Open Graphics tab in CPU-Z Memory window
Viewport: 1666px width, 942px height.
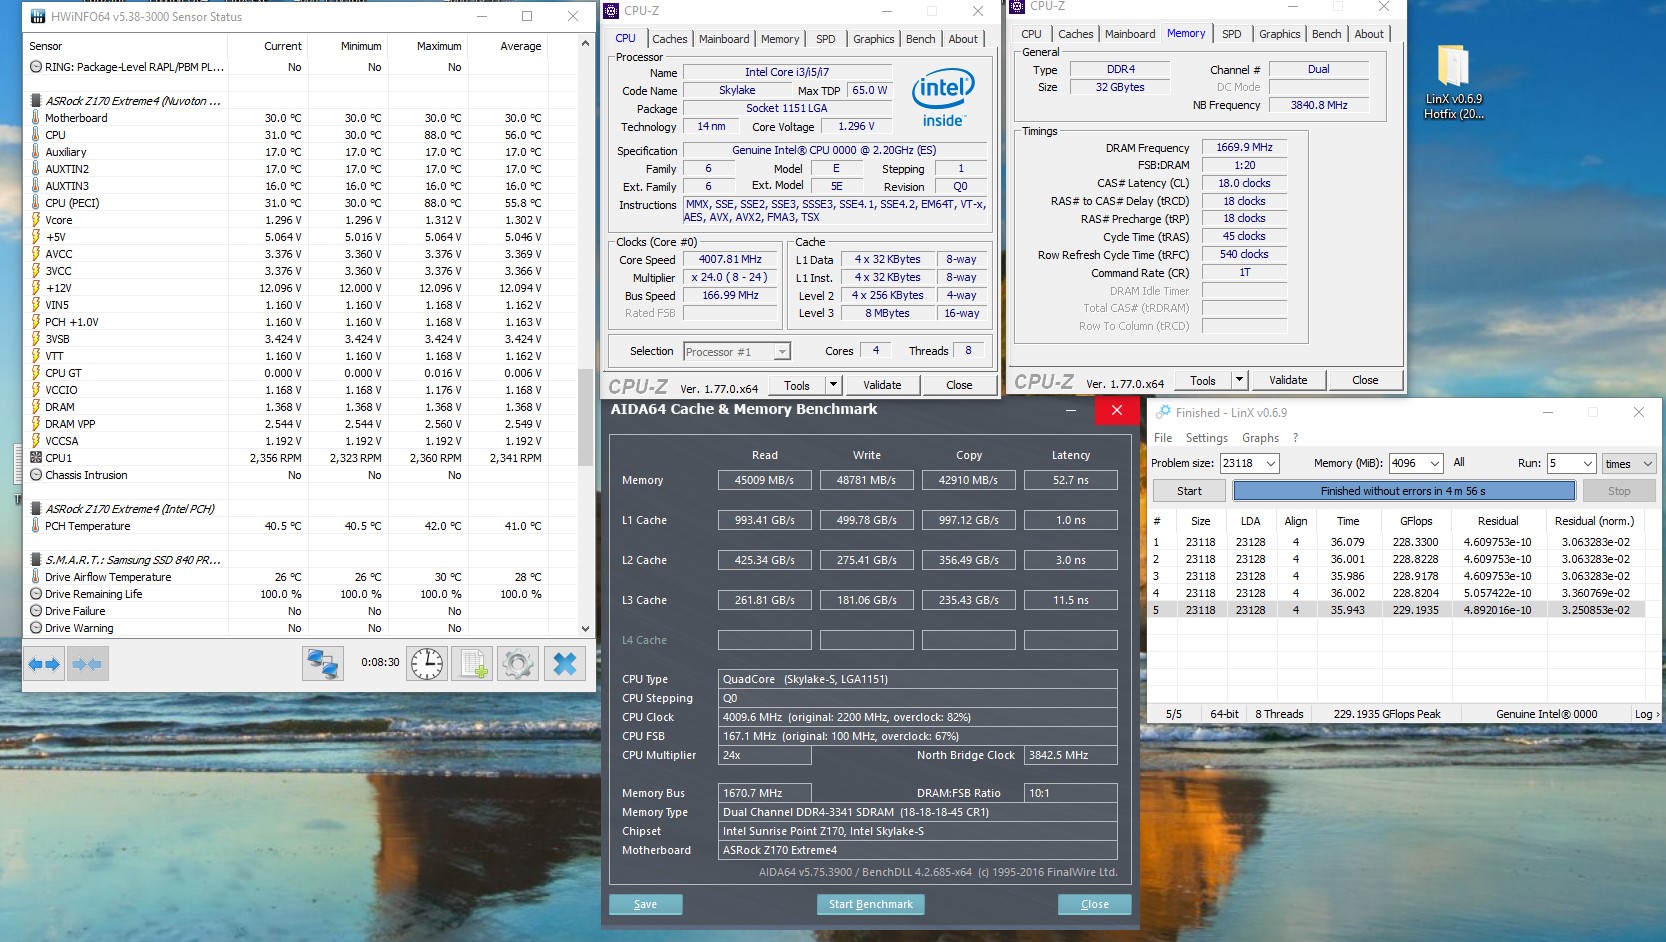click(x=1279, y=34)
